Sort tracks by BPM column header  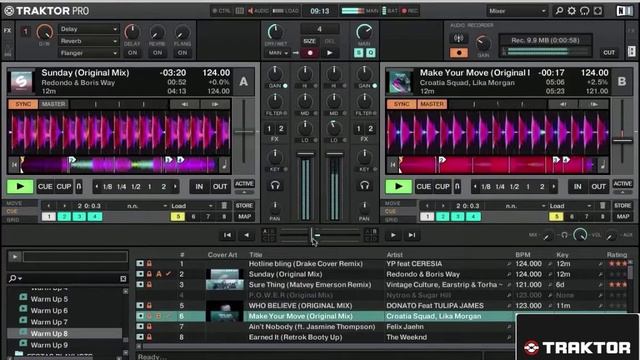click(x=522, y=254)
